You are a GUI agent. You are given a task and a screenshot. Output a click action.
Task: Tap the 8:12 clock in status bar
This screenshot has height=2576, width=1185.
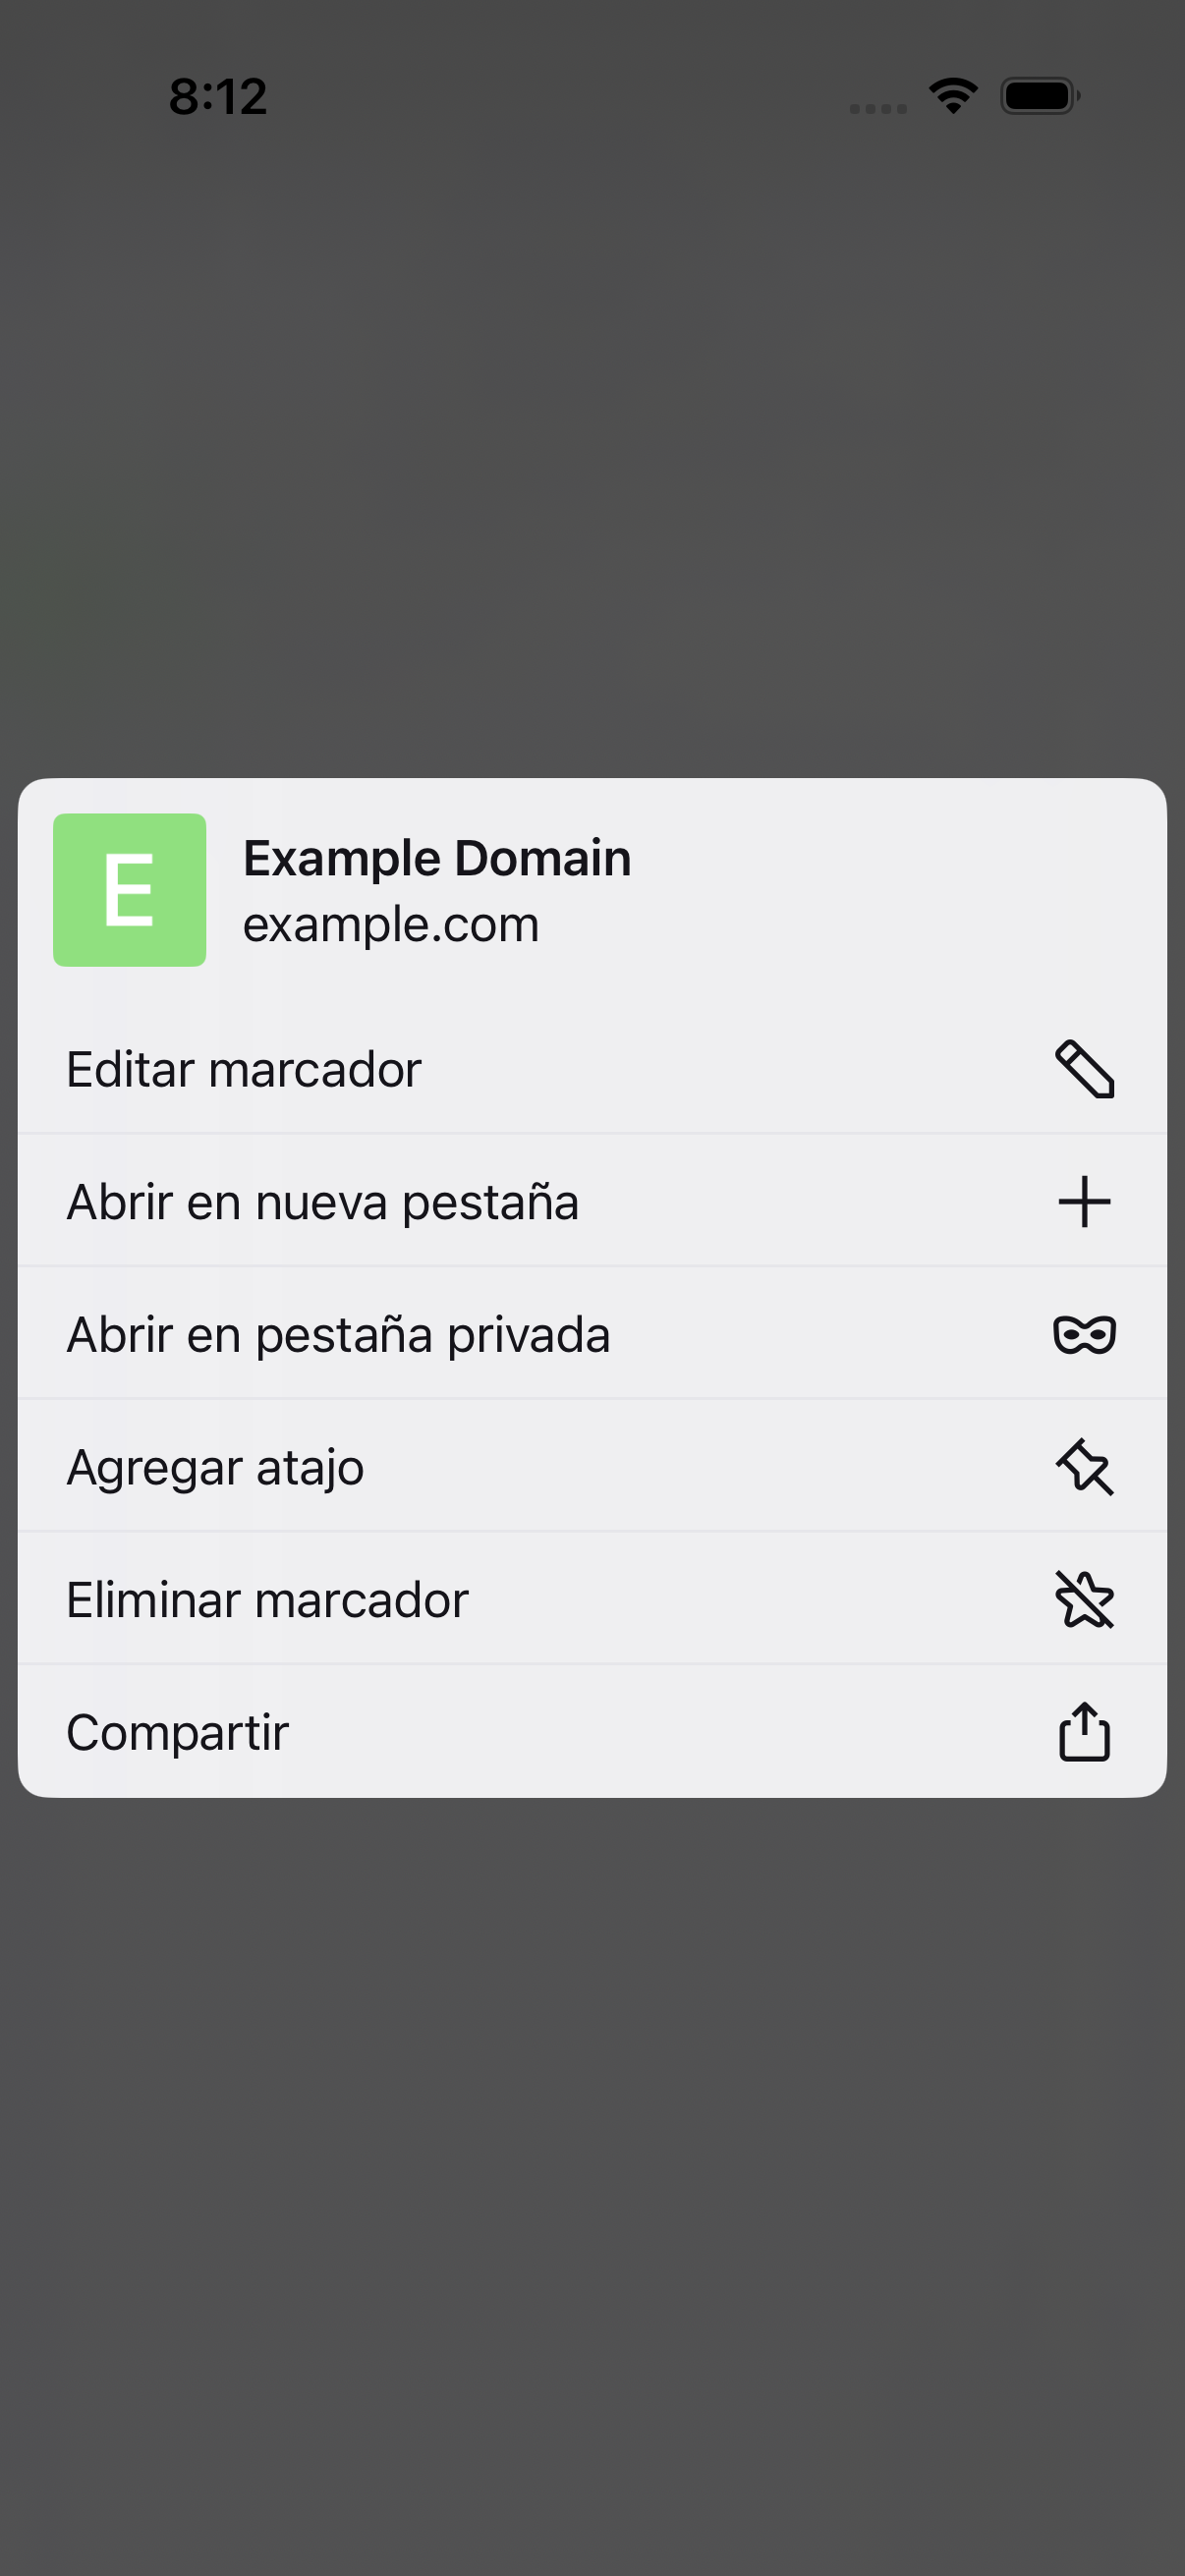(x=218, y=97)
